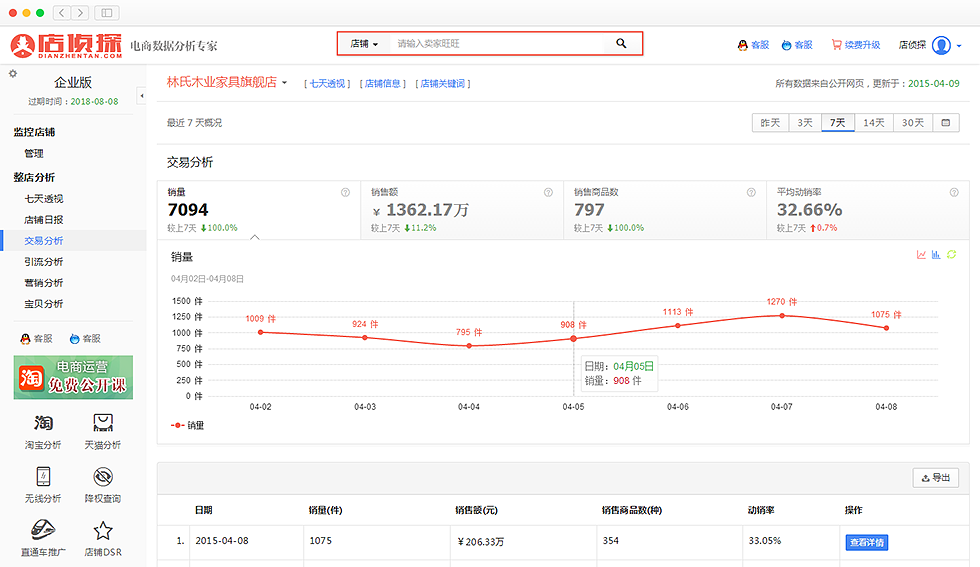Viewport: 980px width, 567px height.
Task: Open 引流分析 in the sidebar
Action: (44, 261)
